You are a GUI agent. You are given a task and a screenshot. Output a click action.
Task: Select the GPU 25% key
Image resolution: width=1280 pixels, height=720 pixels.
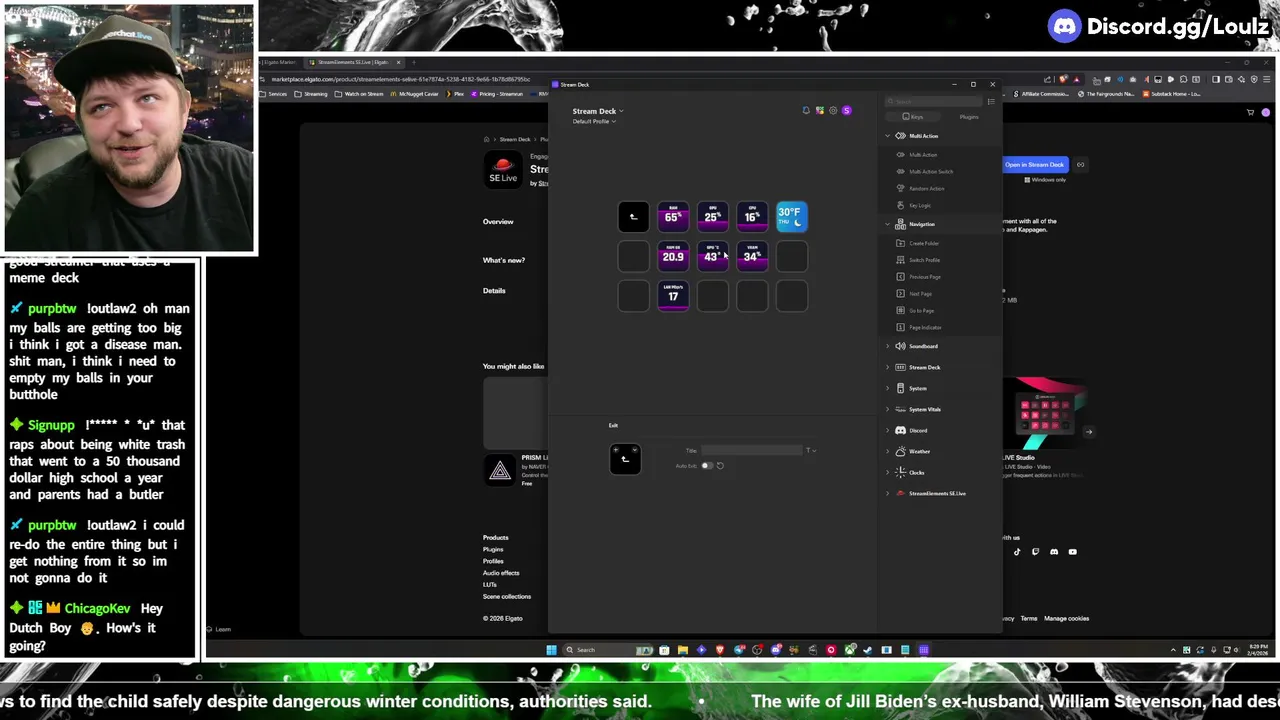pos(712,216)
